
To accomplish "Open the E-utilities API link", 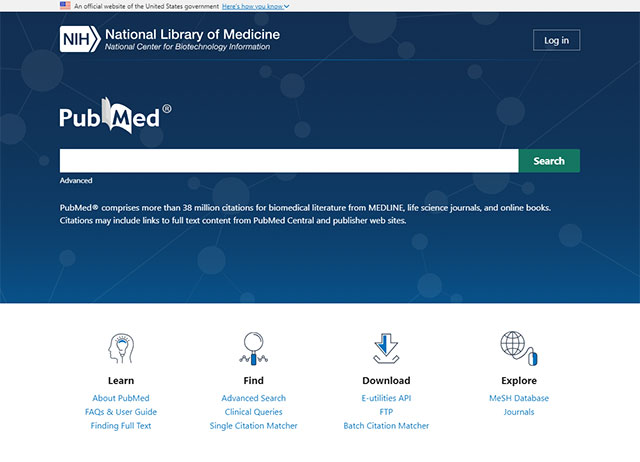I will point(386,398).
